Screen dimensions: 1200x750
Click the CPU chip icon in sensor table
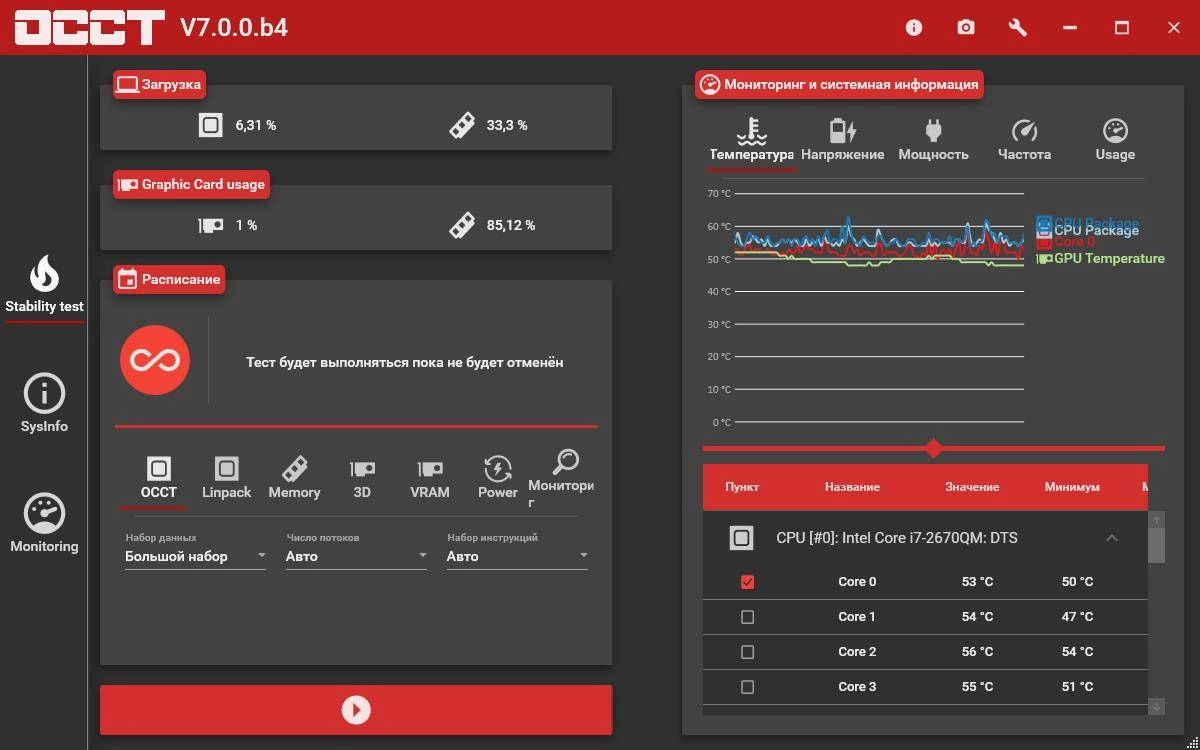[x=741, y=538]
